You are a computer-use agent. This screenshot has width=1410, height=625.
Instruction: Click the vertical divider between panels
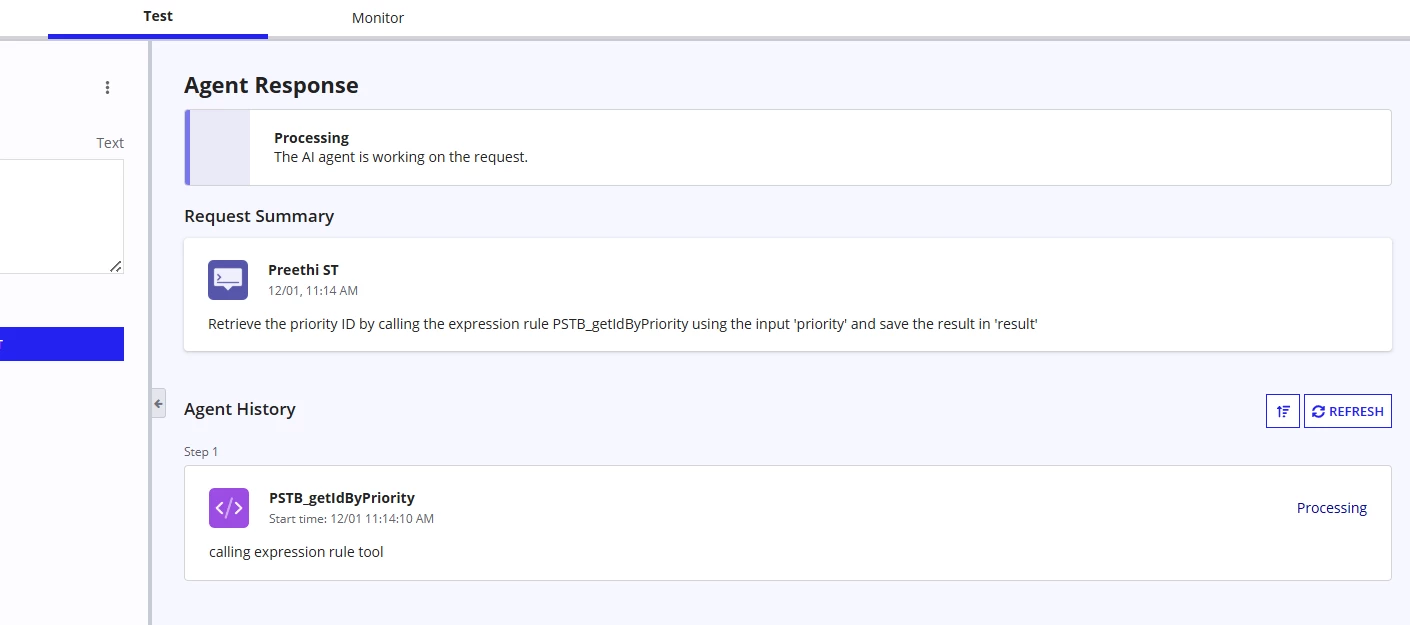tap(150, 332)
